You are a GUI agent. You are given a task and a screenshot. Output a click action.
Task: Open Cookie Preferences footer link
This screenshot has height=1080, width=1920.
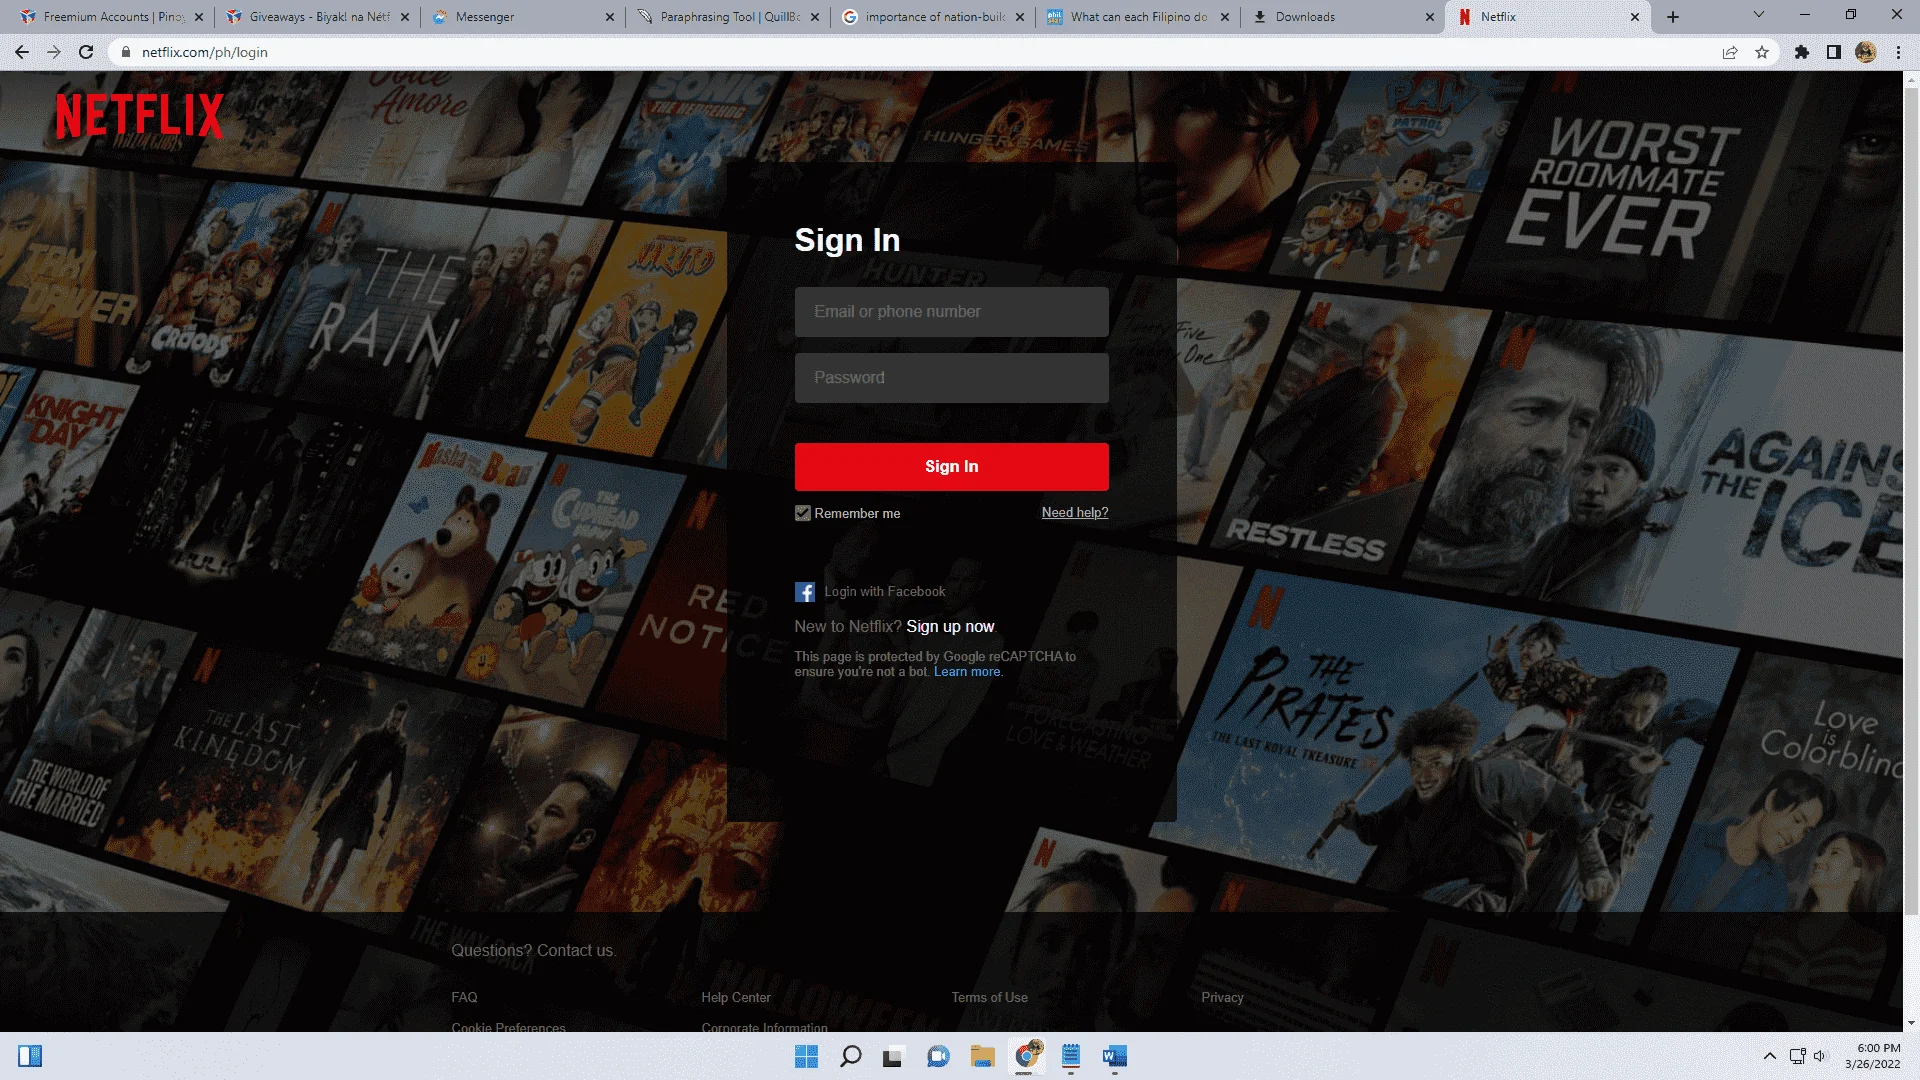click(x=508, y=1027)
